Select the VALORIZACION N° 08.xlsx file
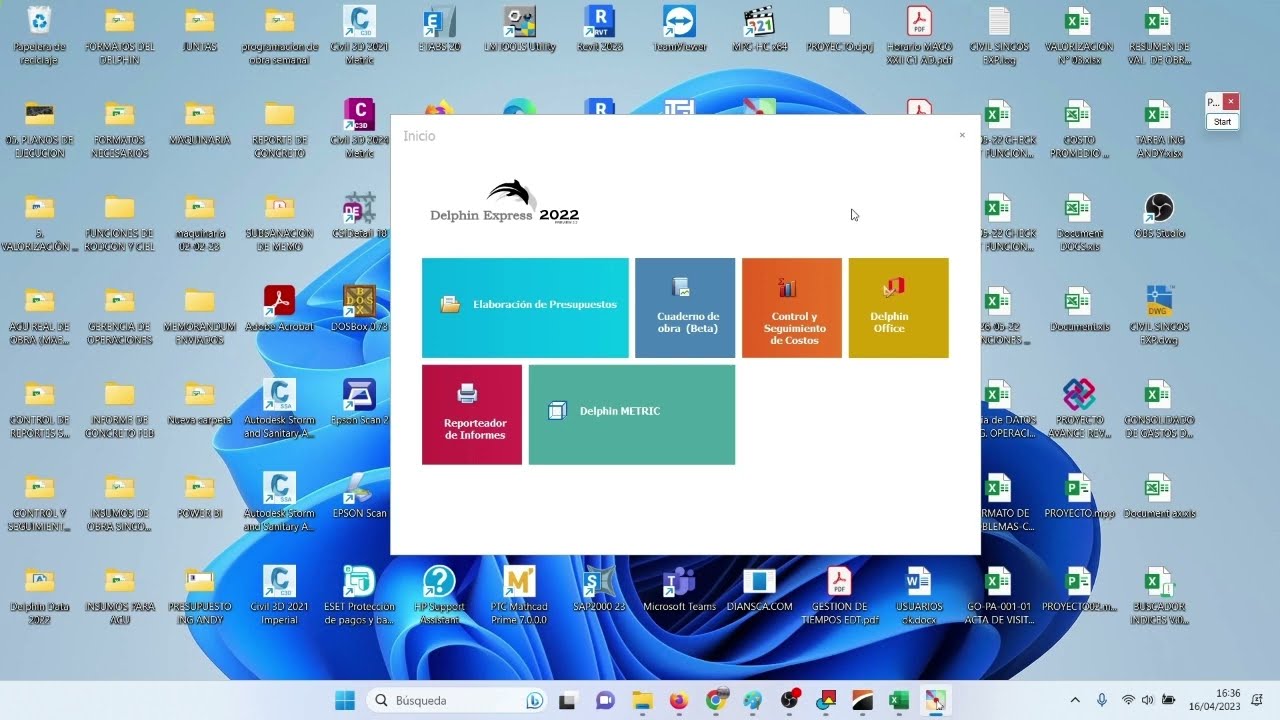The image size is (1280, 720). [1078, 34]
